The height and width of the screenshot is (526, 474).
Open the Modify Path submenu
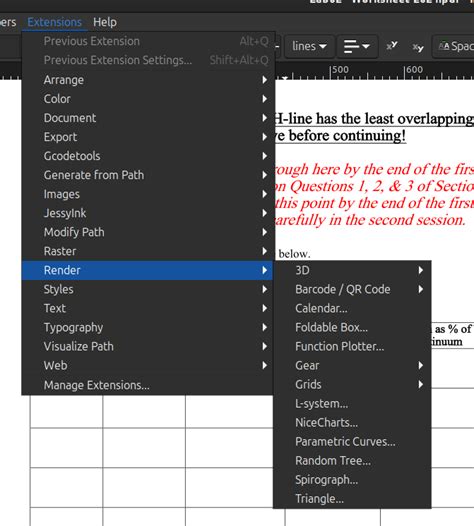[148, 232]
